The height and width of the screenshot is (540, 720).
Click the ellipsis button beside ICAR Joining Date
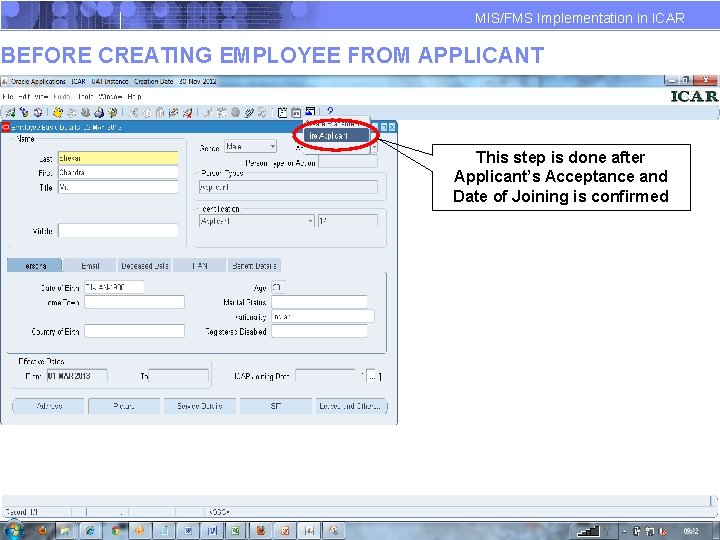[x=372, y=376]
